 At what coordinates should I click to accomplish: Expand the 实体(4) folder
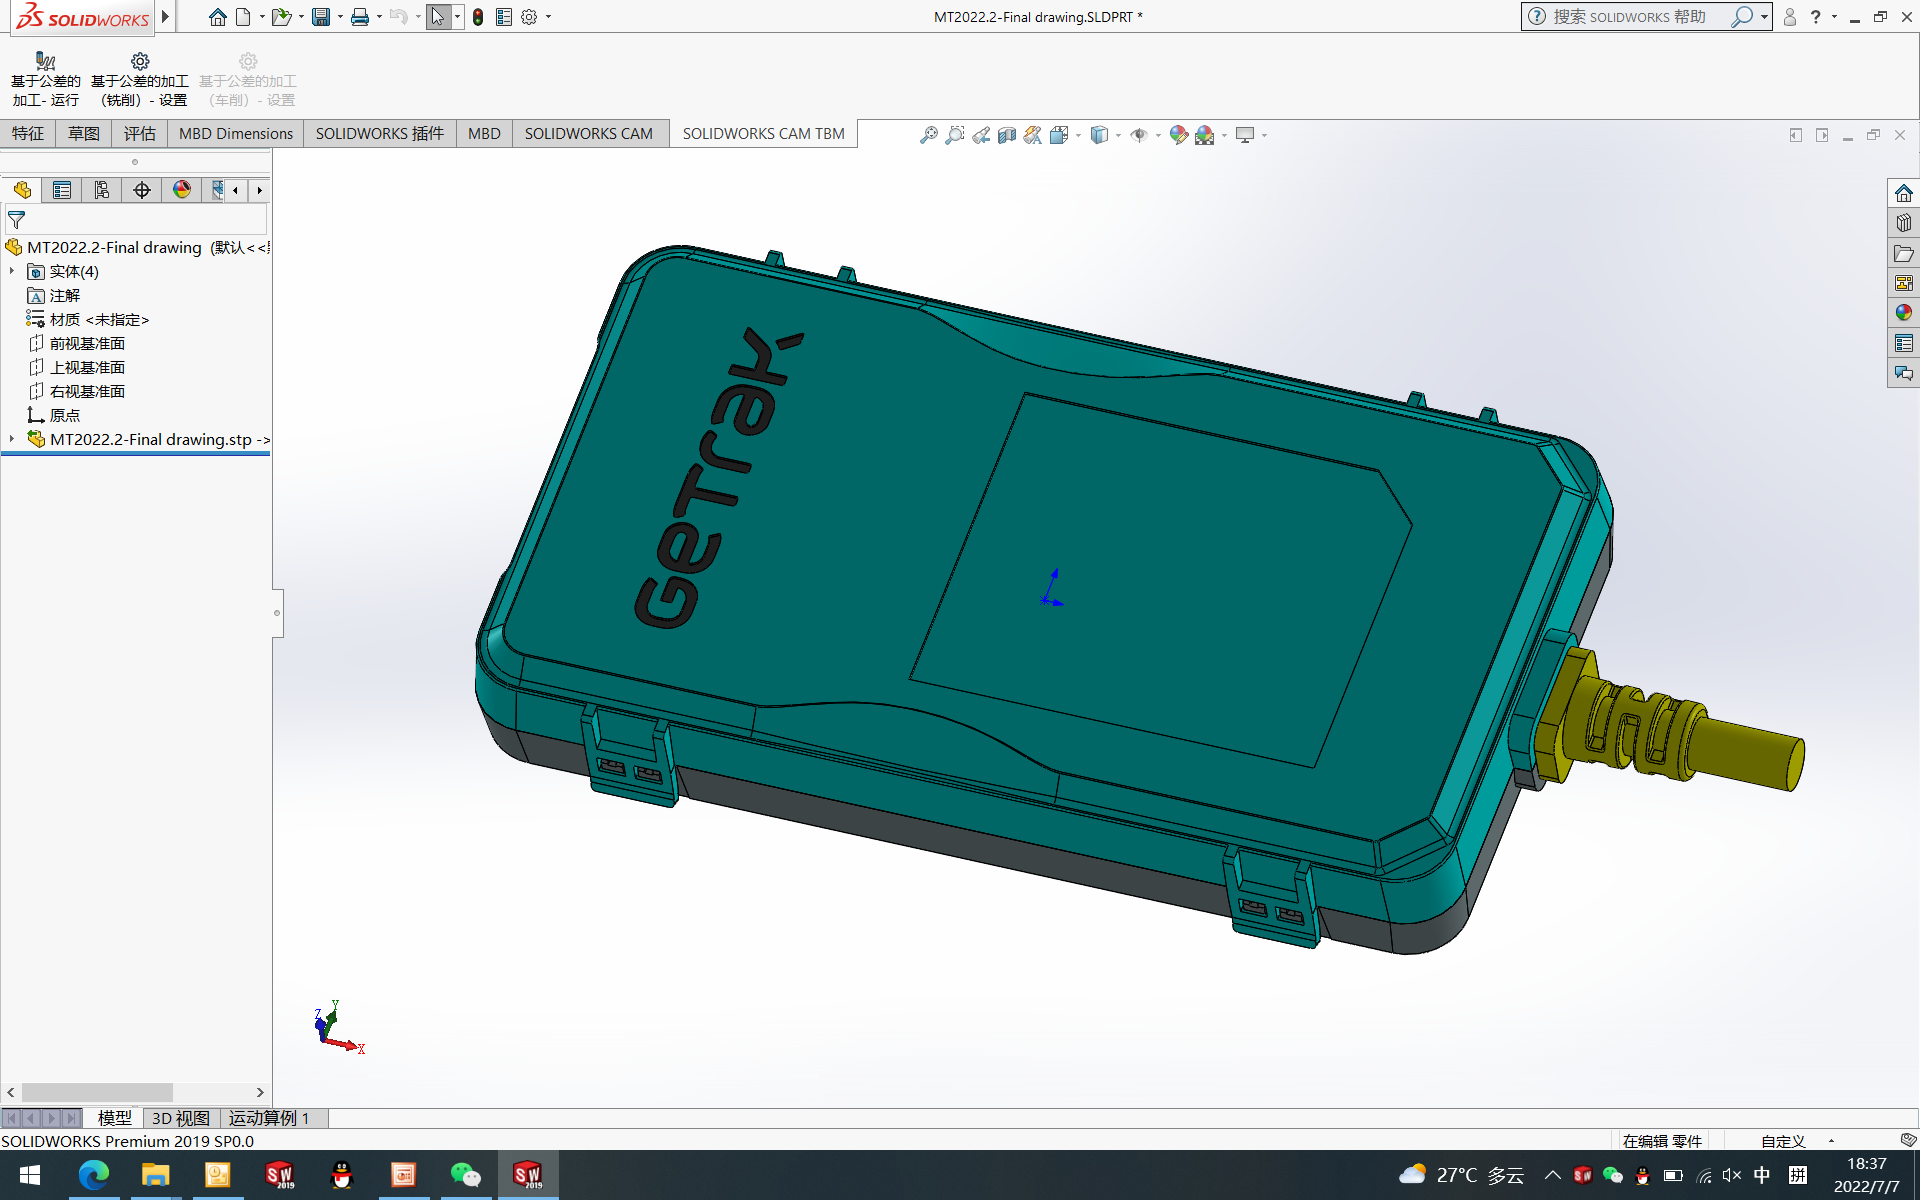click(12, 271)
